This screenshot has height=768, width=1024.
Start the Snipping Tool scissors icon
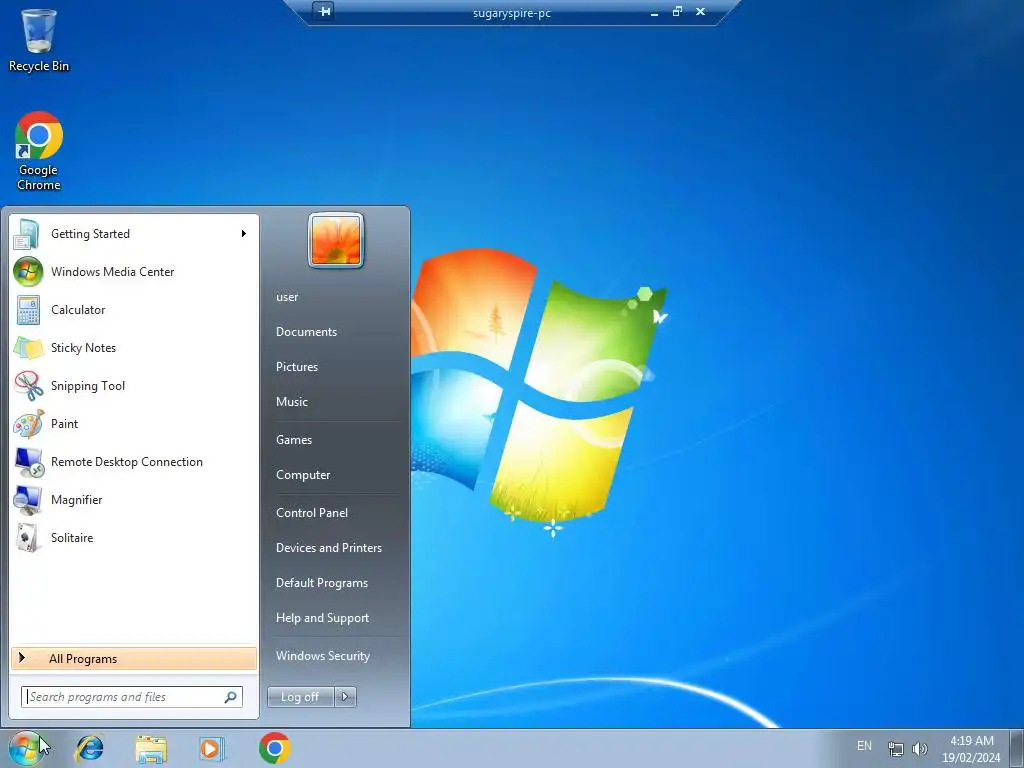pyautogui.click(x=28, y=385)
